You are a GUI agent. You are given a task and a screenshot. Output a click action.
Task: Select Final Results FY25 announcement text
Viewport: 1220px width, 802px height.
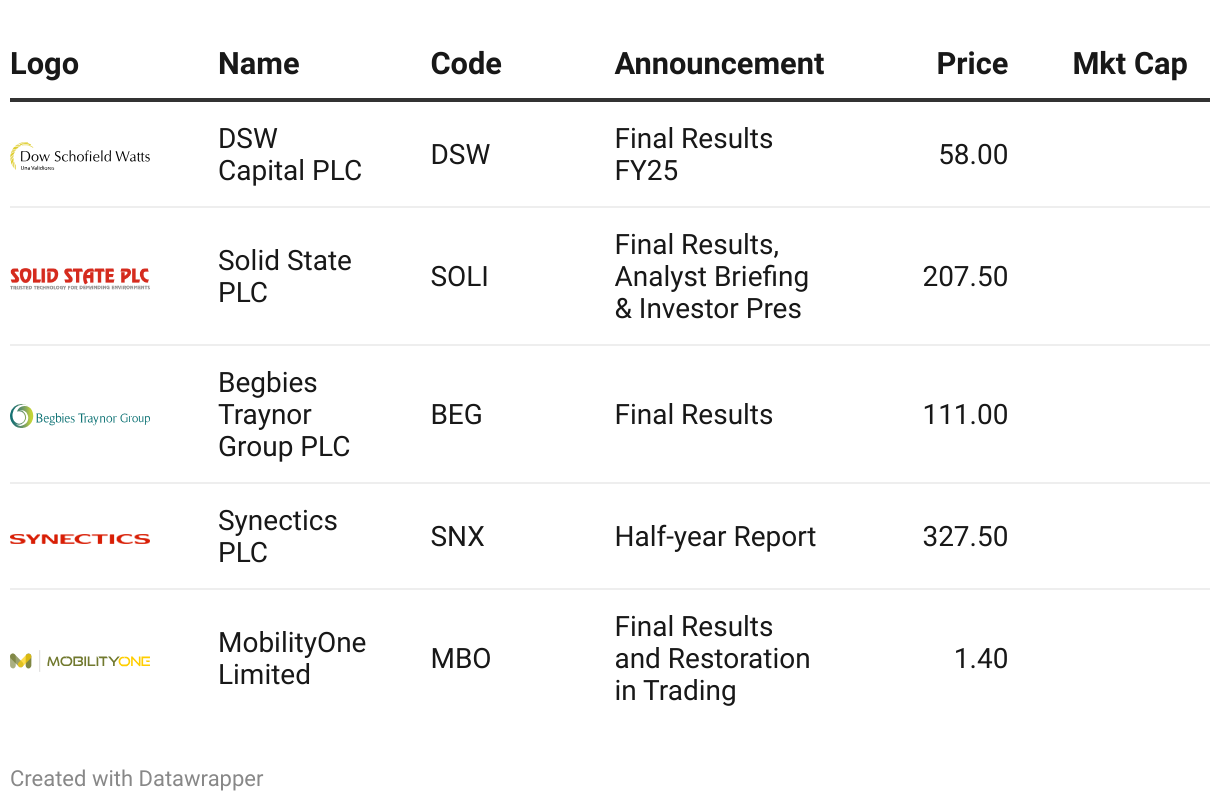coord(693,154)
